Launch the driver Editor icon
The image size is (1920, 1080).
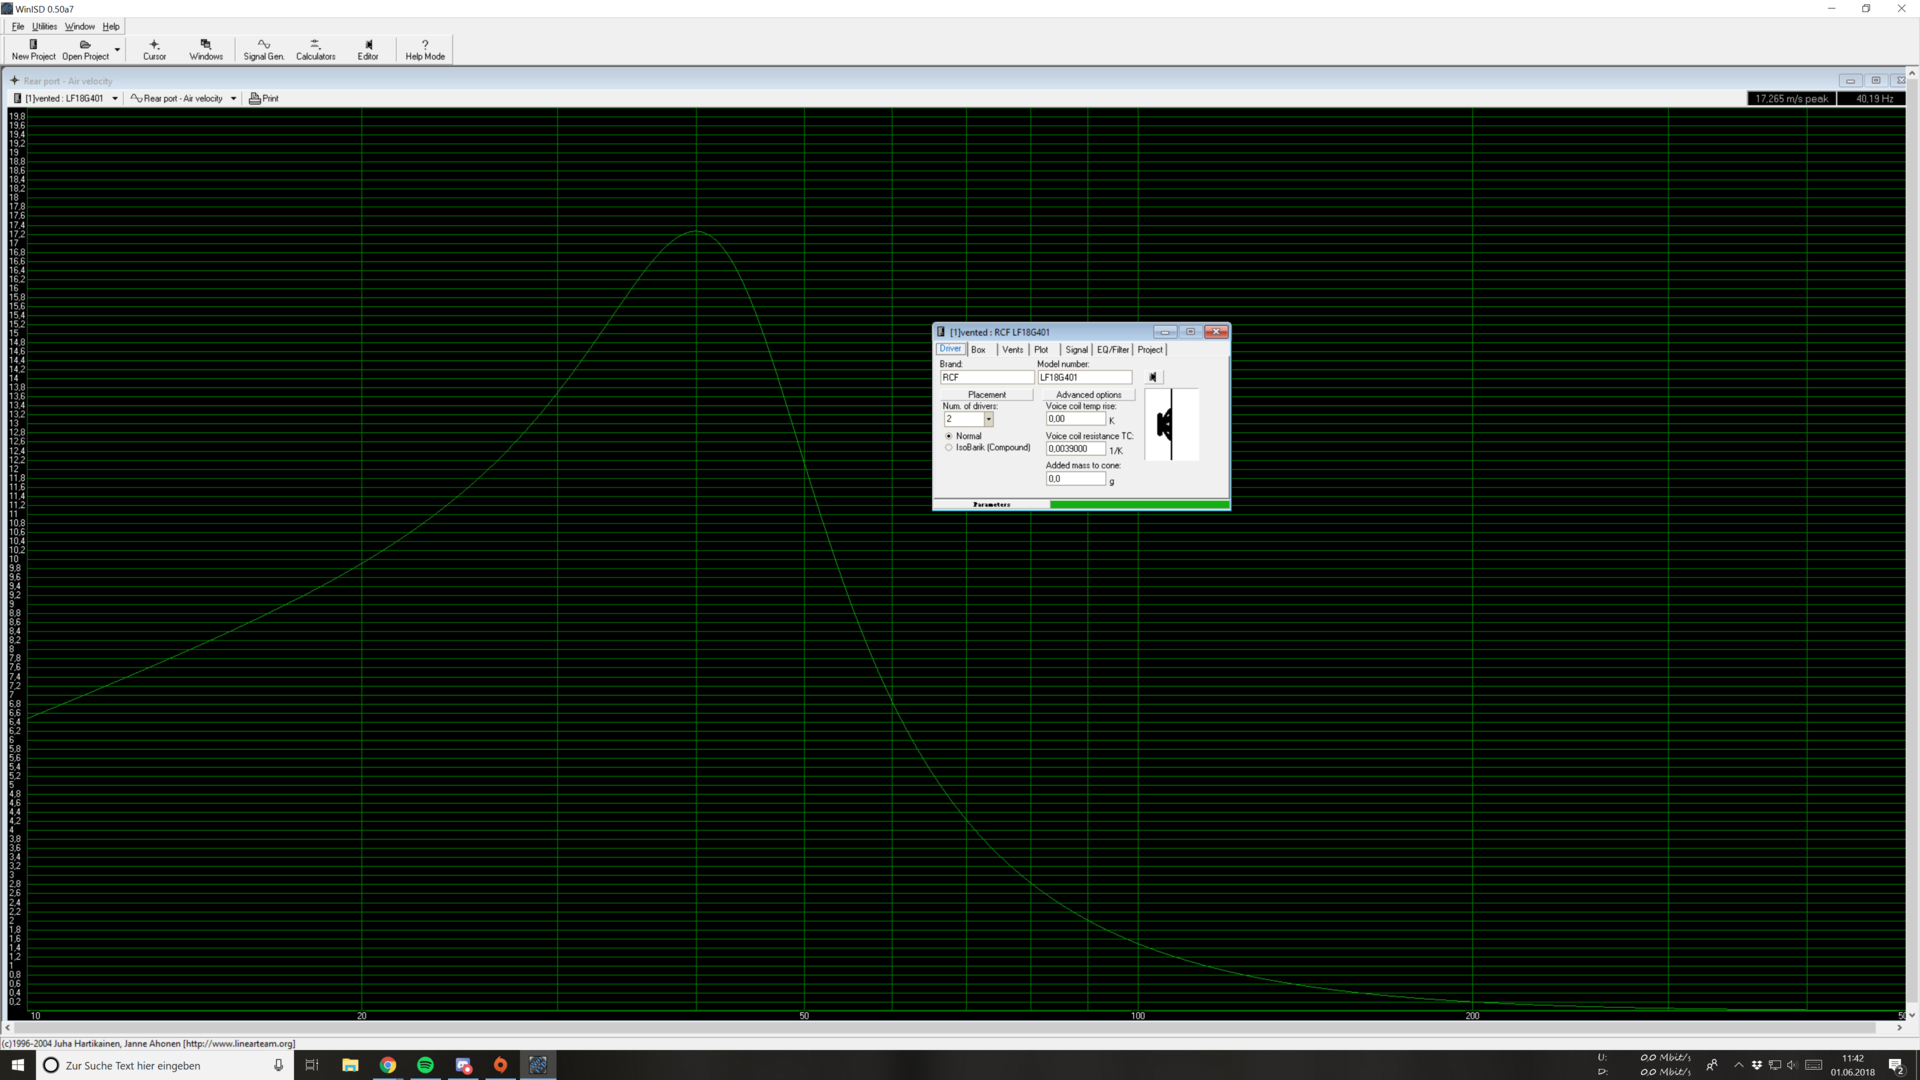(368, 49)
